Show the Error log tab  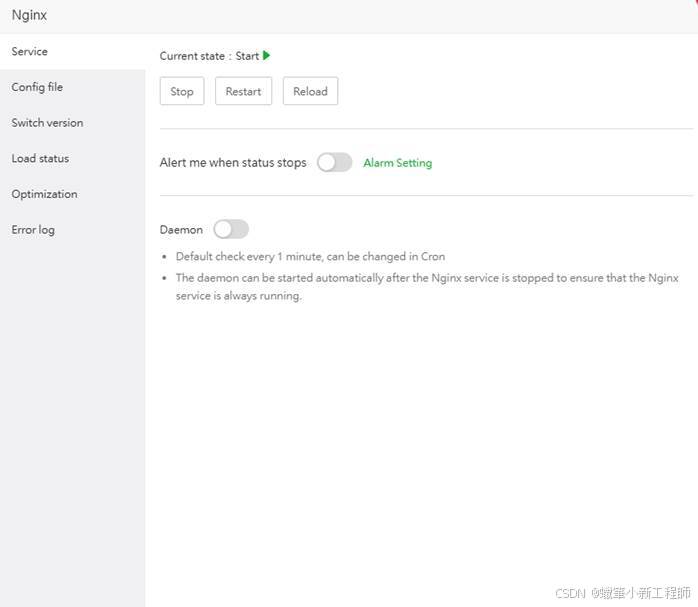pos(73,230)
